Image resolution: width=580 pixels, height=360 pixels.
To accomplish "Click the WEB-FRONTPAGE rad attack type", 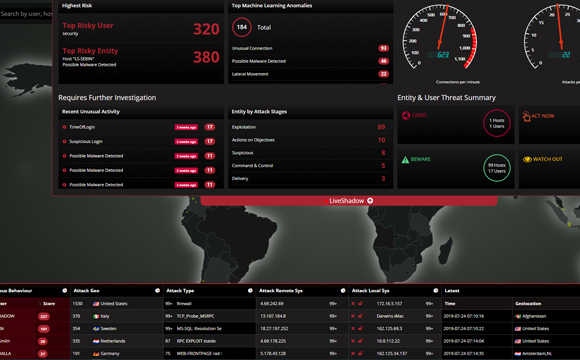I will [210, 354].
